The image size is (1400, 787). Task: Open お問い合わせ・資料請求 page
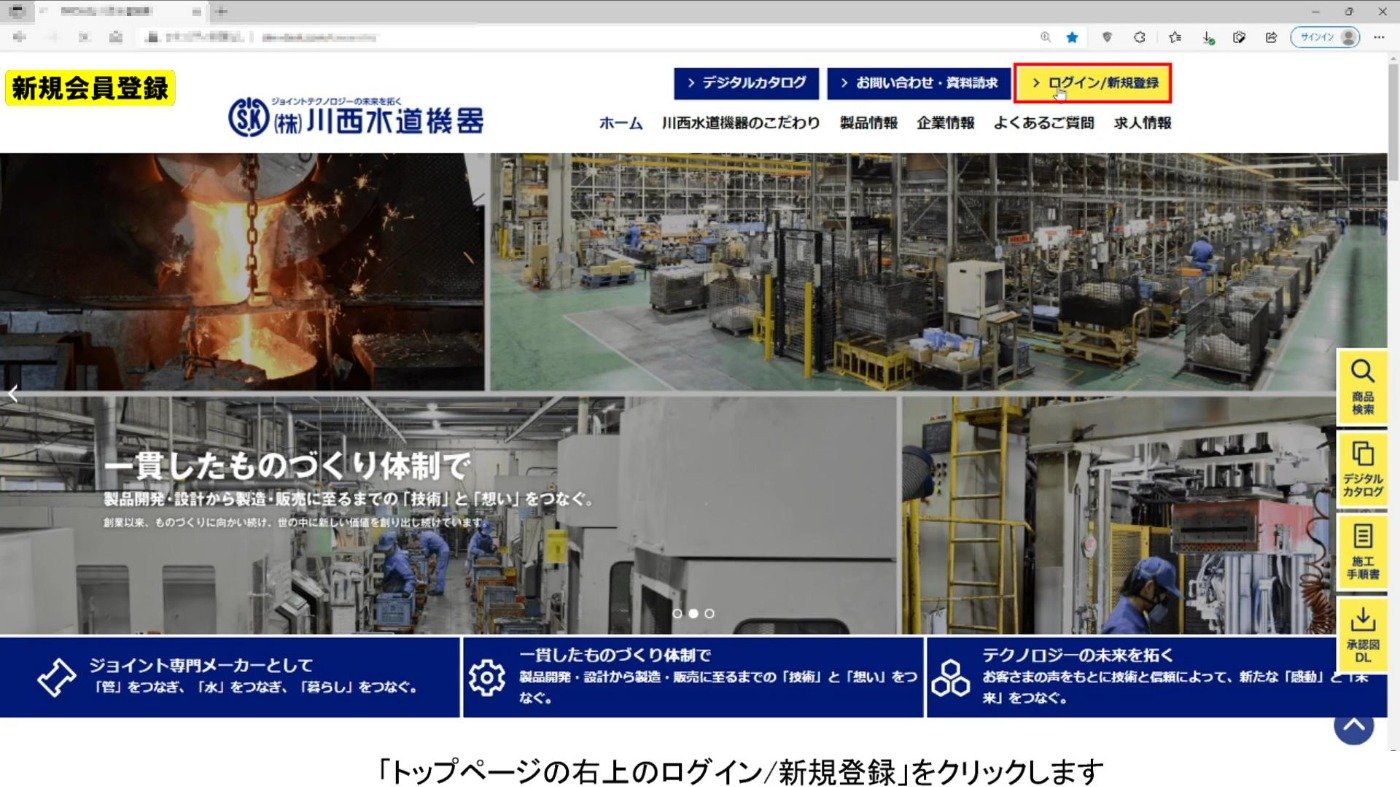pyautogui.click(x=918, y=83)
